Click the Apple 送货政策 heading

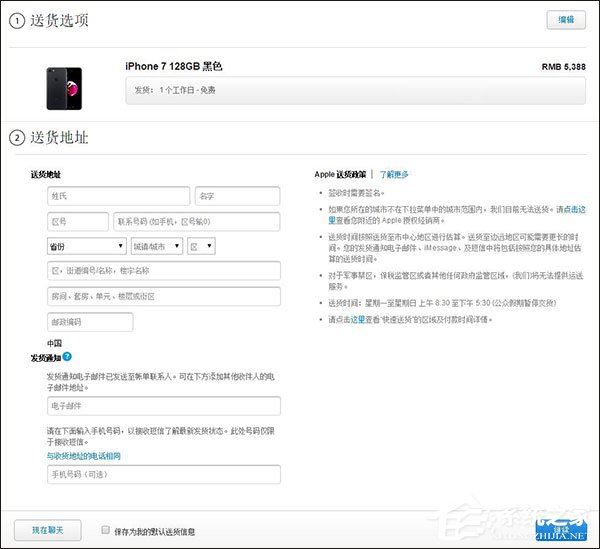coord(340,174)
